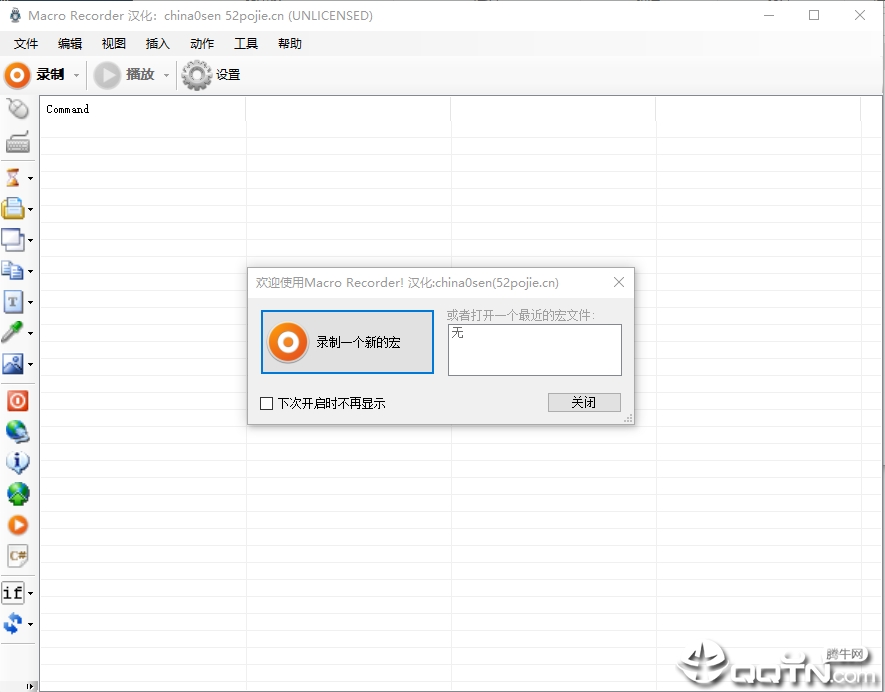Click the recent macro files list box
The height and width of the screenshot is (692, 885).
[x=534, y=350]
